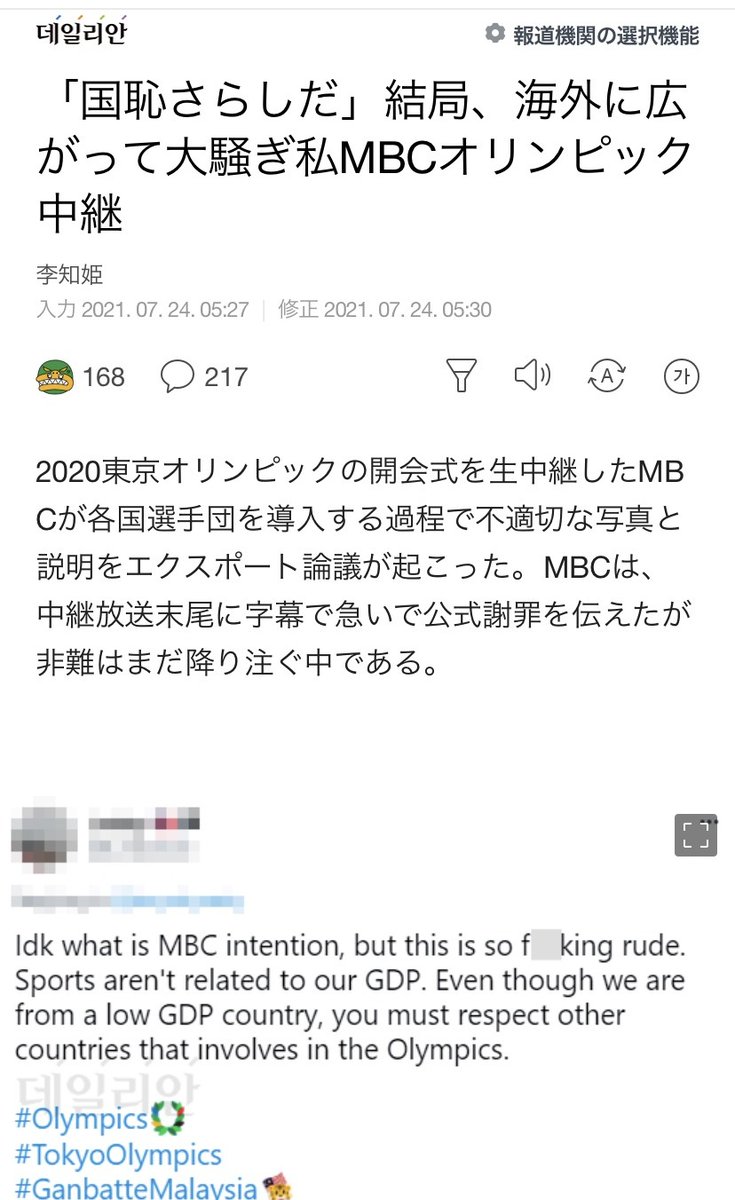Tap the funnel summary icon
The height and width of the screenshot is (1200, 735).
coord(459,376)
